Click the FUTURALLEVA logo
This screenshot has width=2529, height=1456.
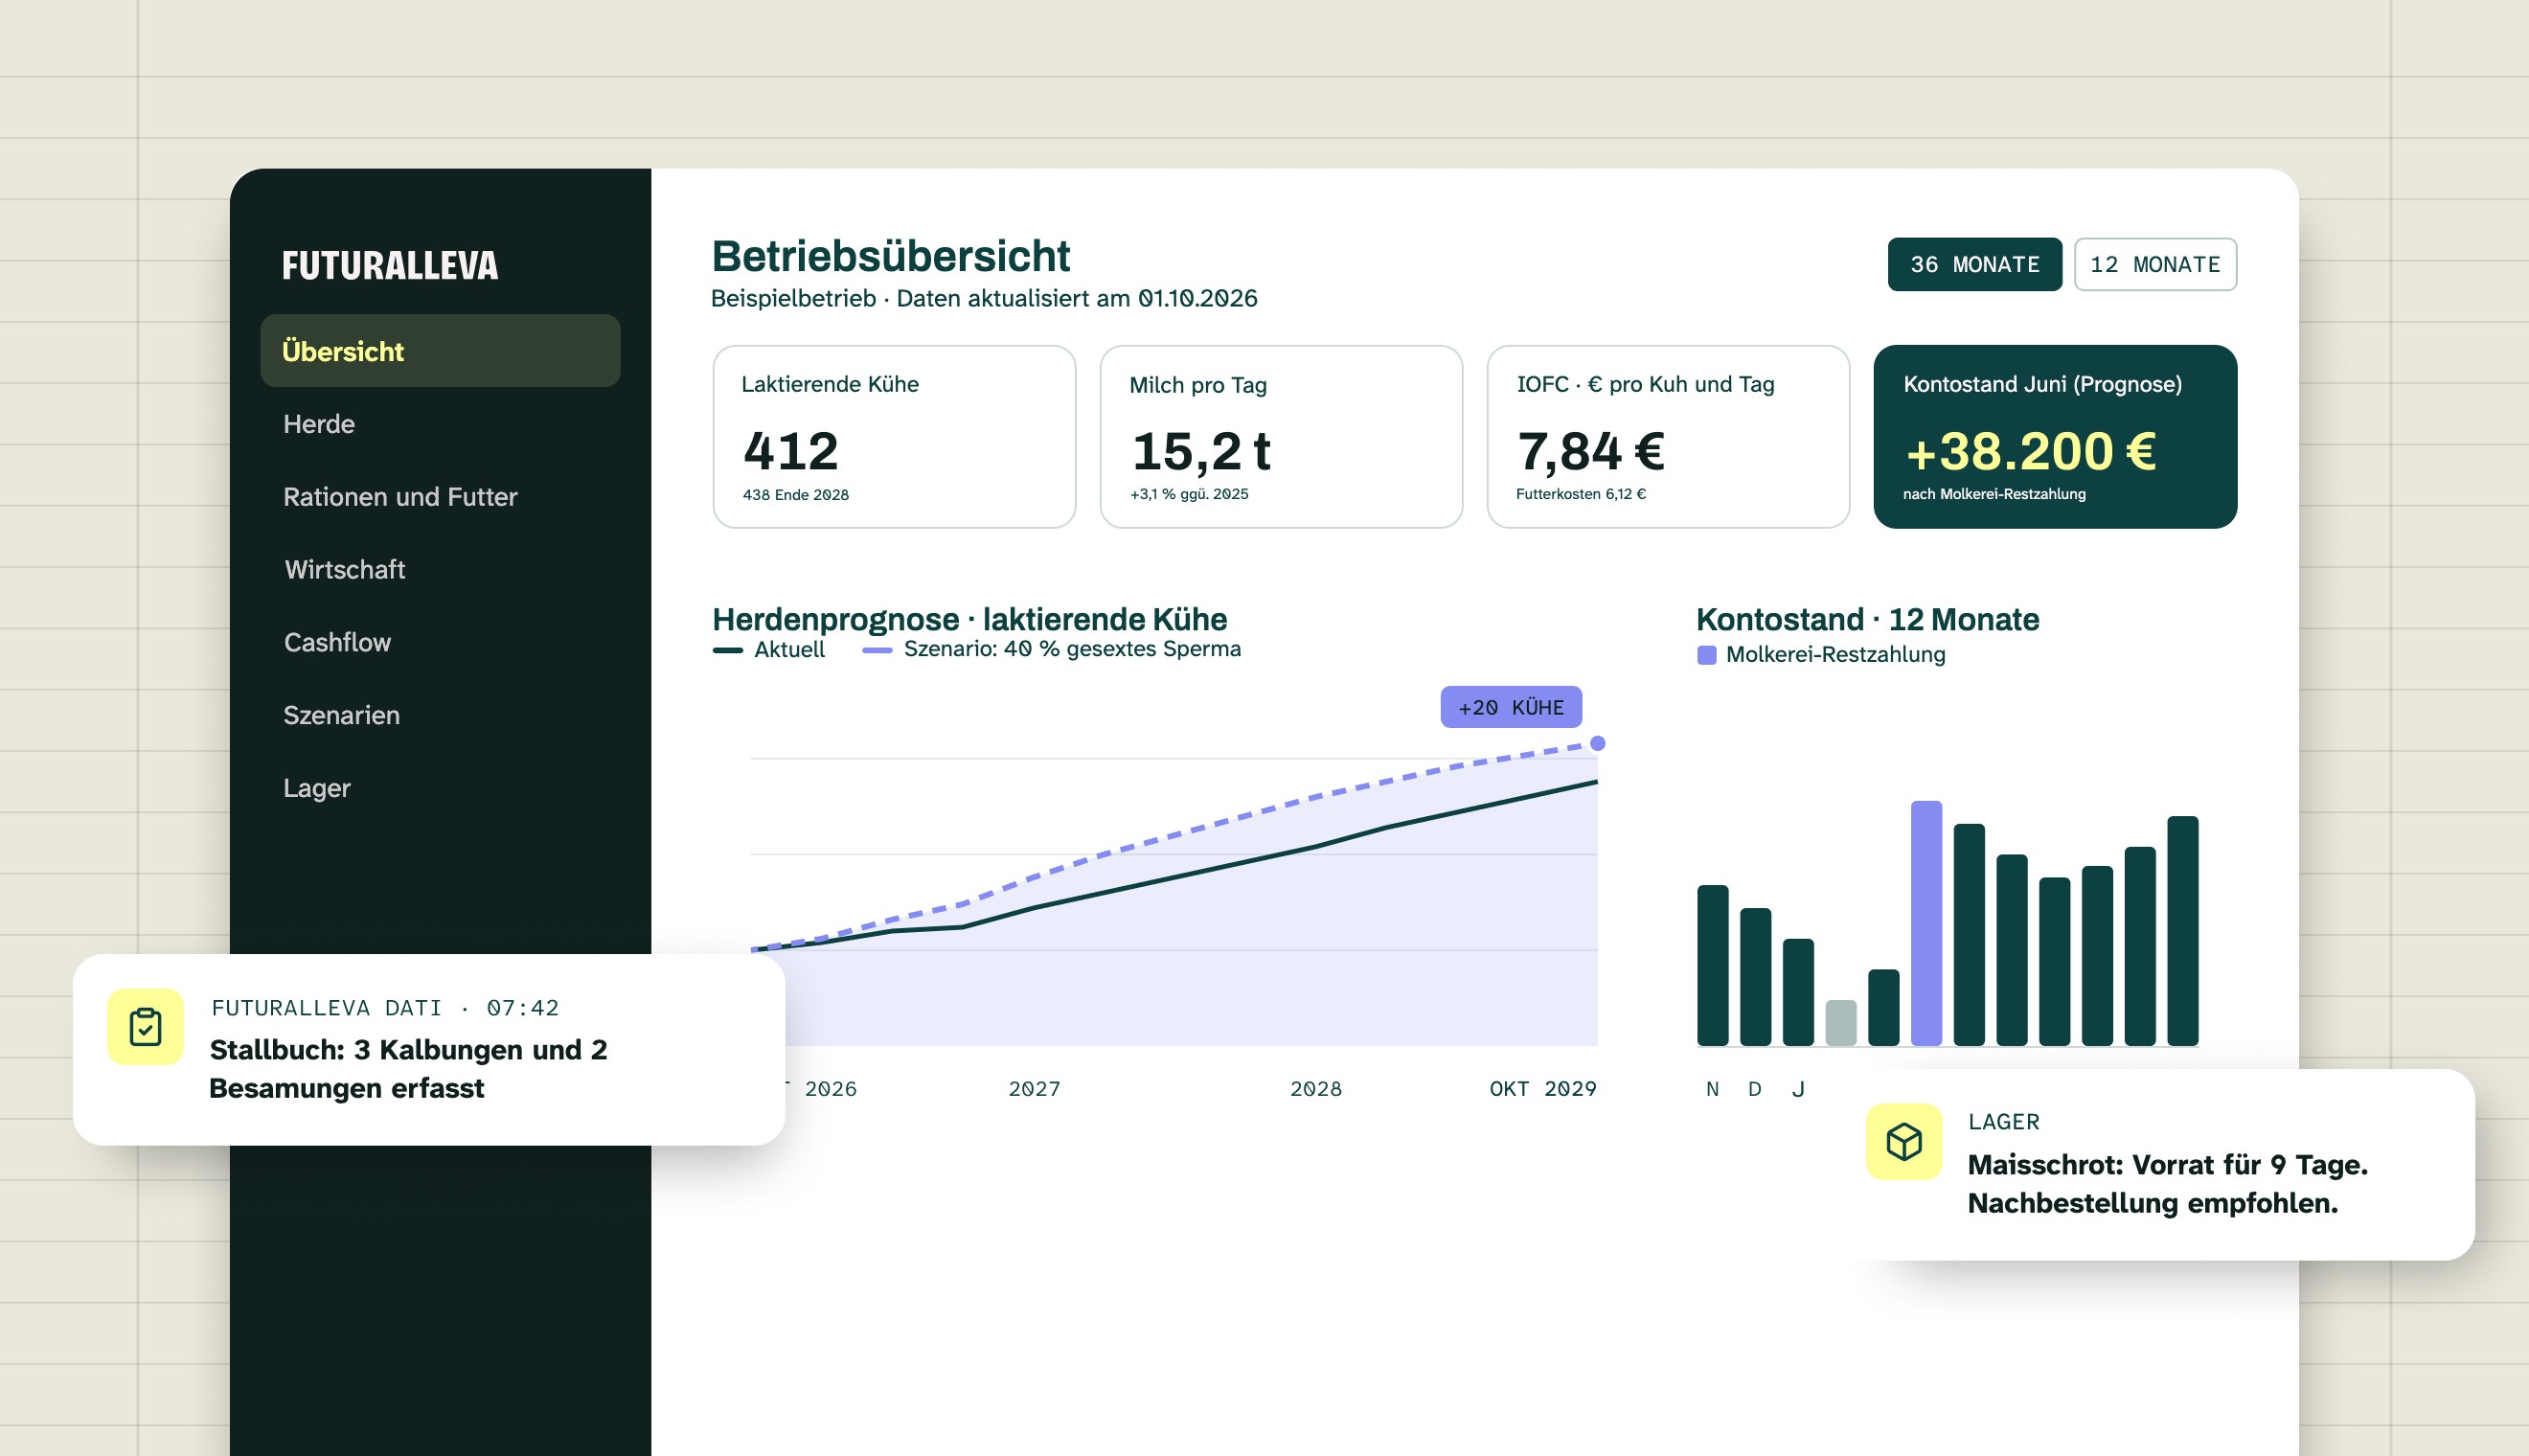coord(390,265)
